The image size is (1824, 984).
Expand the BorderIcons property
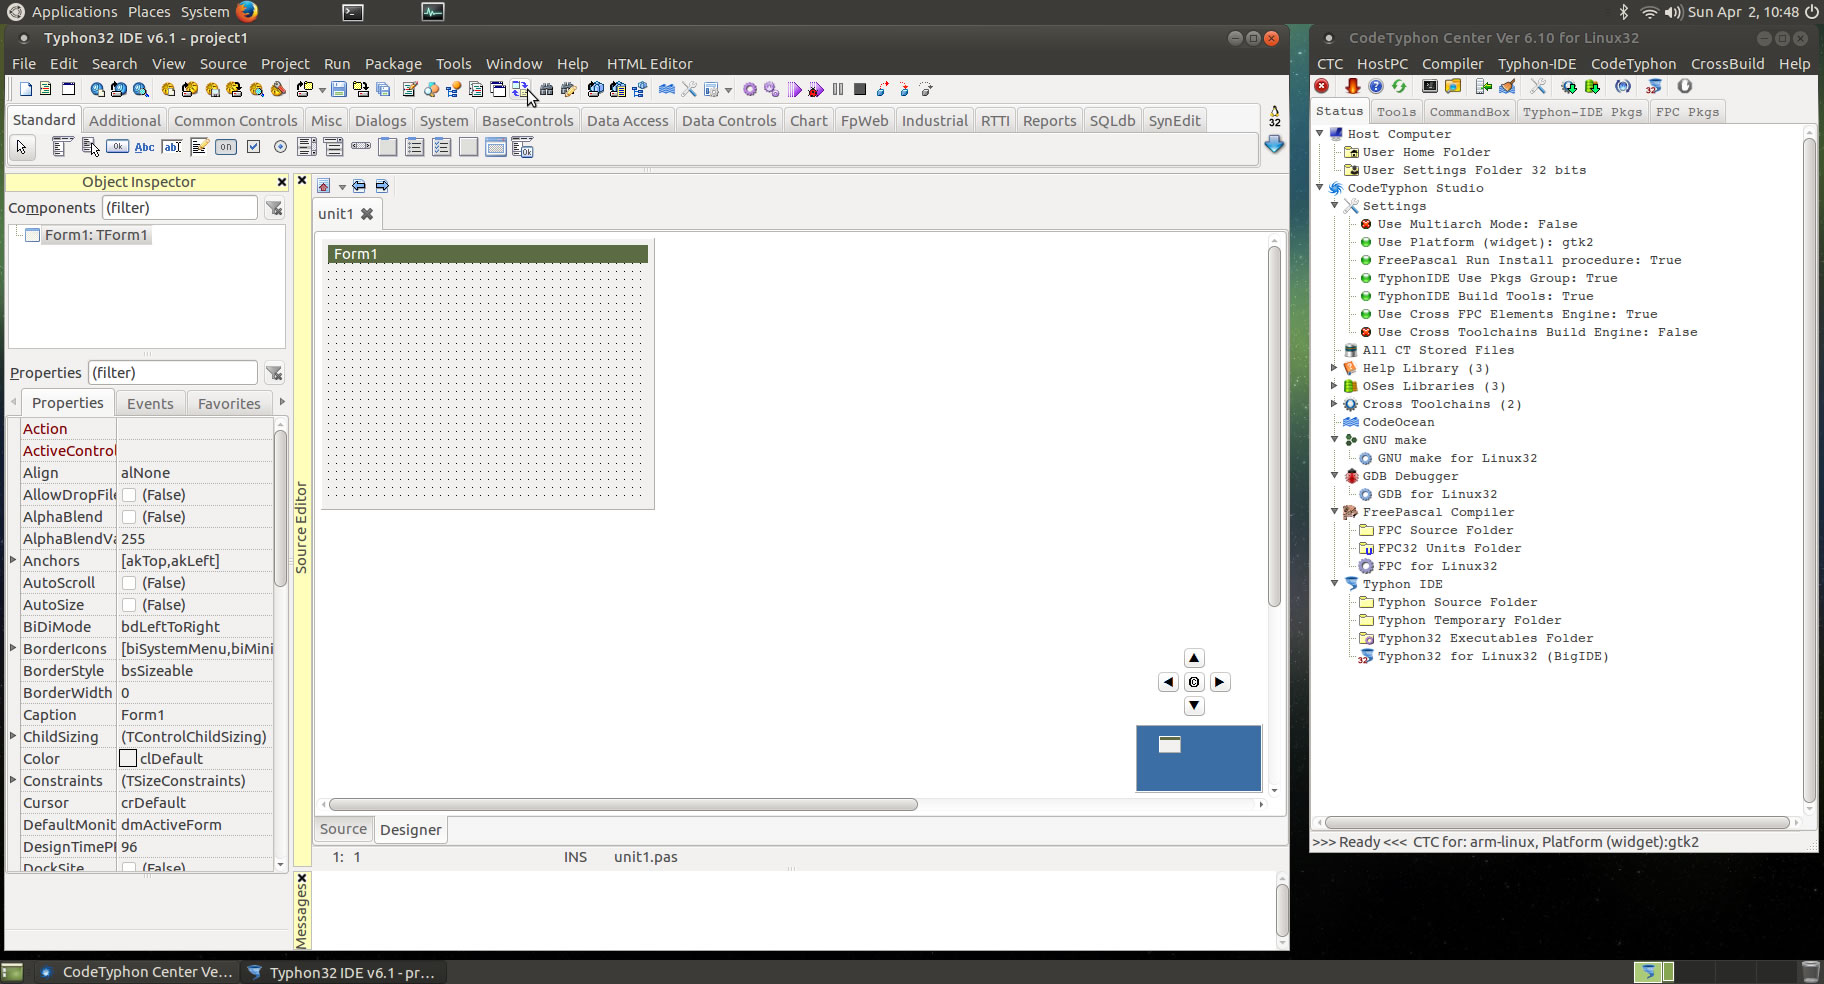(x=13, y=648)
